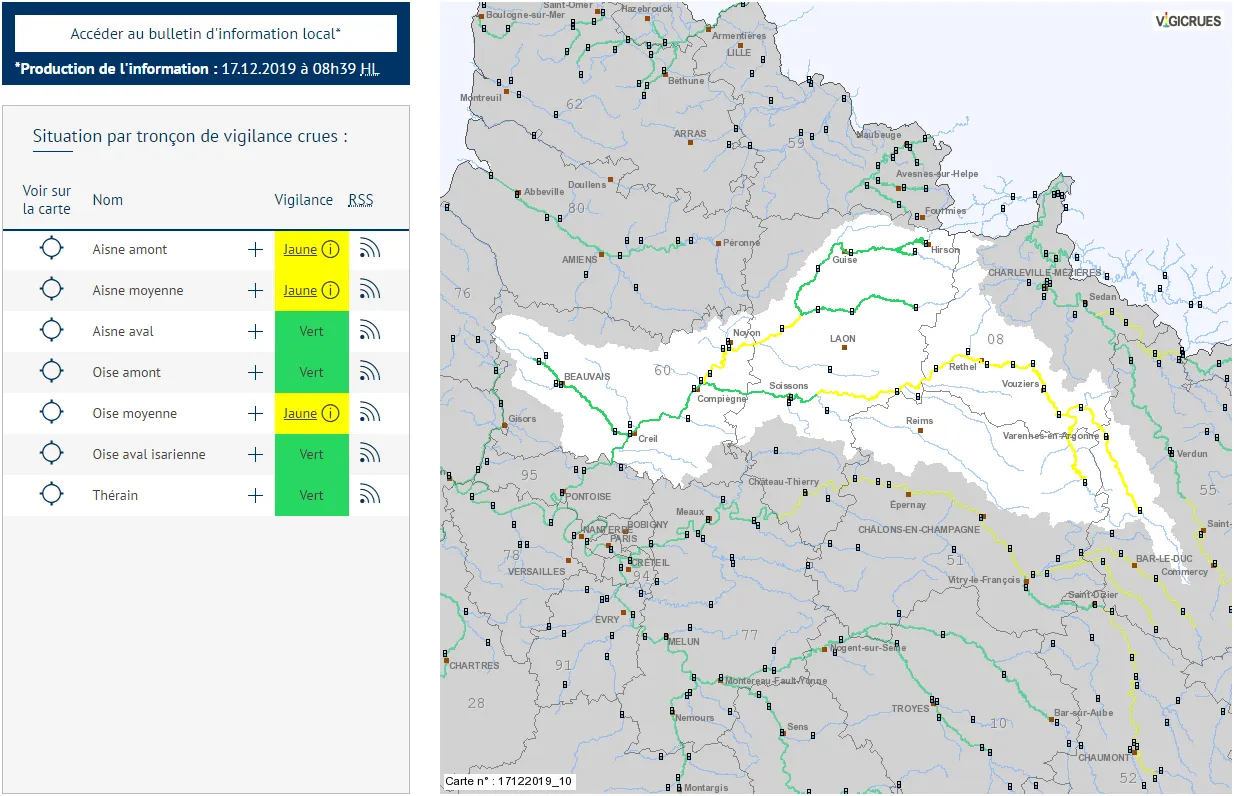Click the green Vert cell for Aisne aval
1234x796 pixels.
click(x=311, y=331)
